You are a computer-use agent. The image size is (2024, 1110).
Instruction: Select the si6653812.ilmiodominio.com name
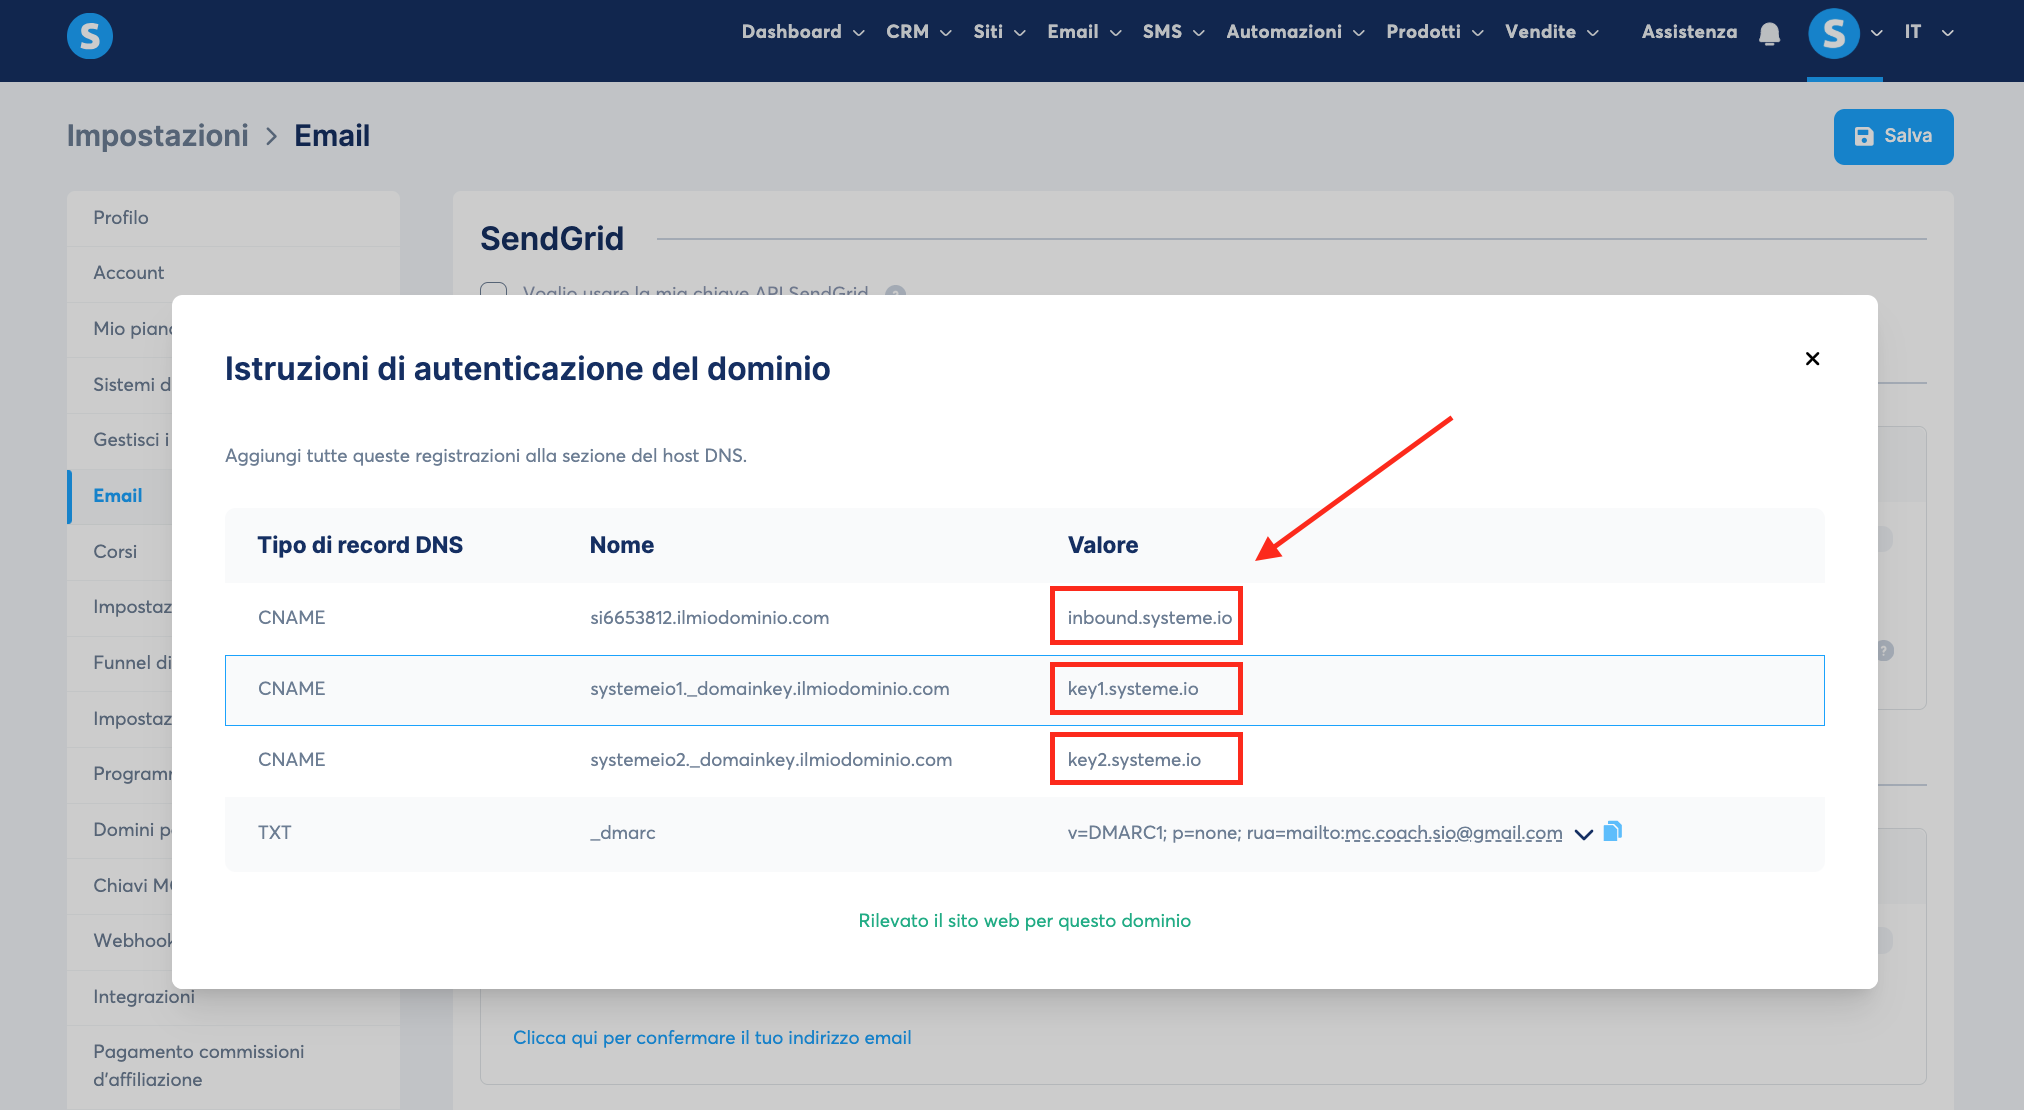pyautogui.click(x=710, y=618)
